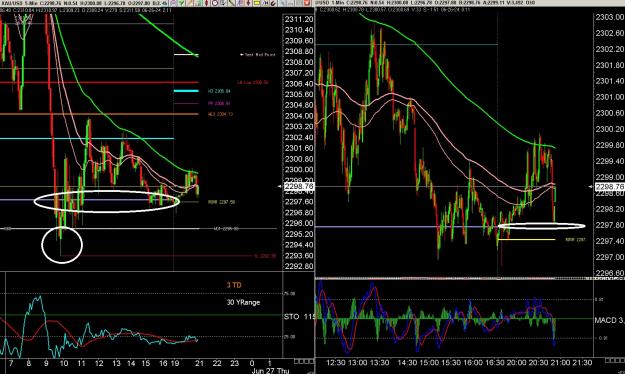Click the red up-down arrow toolbar icon
This screenshot has width=625, height=374.
point(206,3)
